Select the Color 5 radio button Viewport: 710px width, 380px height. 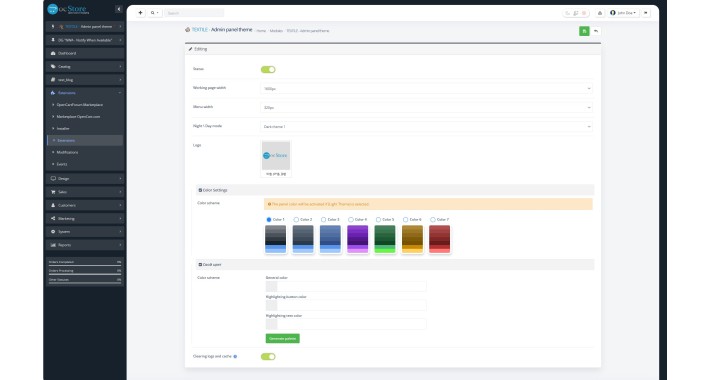378,220
